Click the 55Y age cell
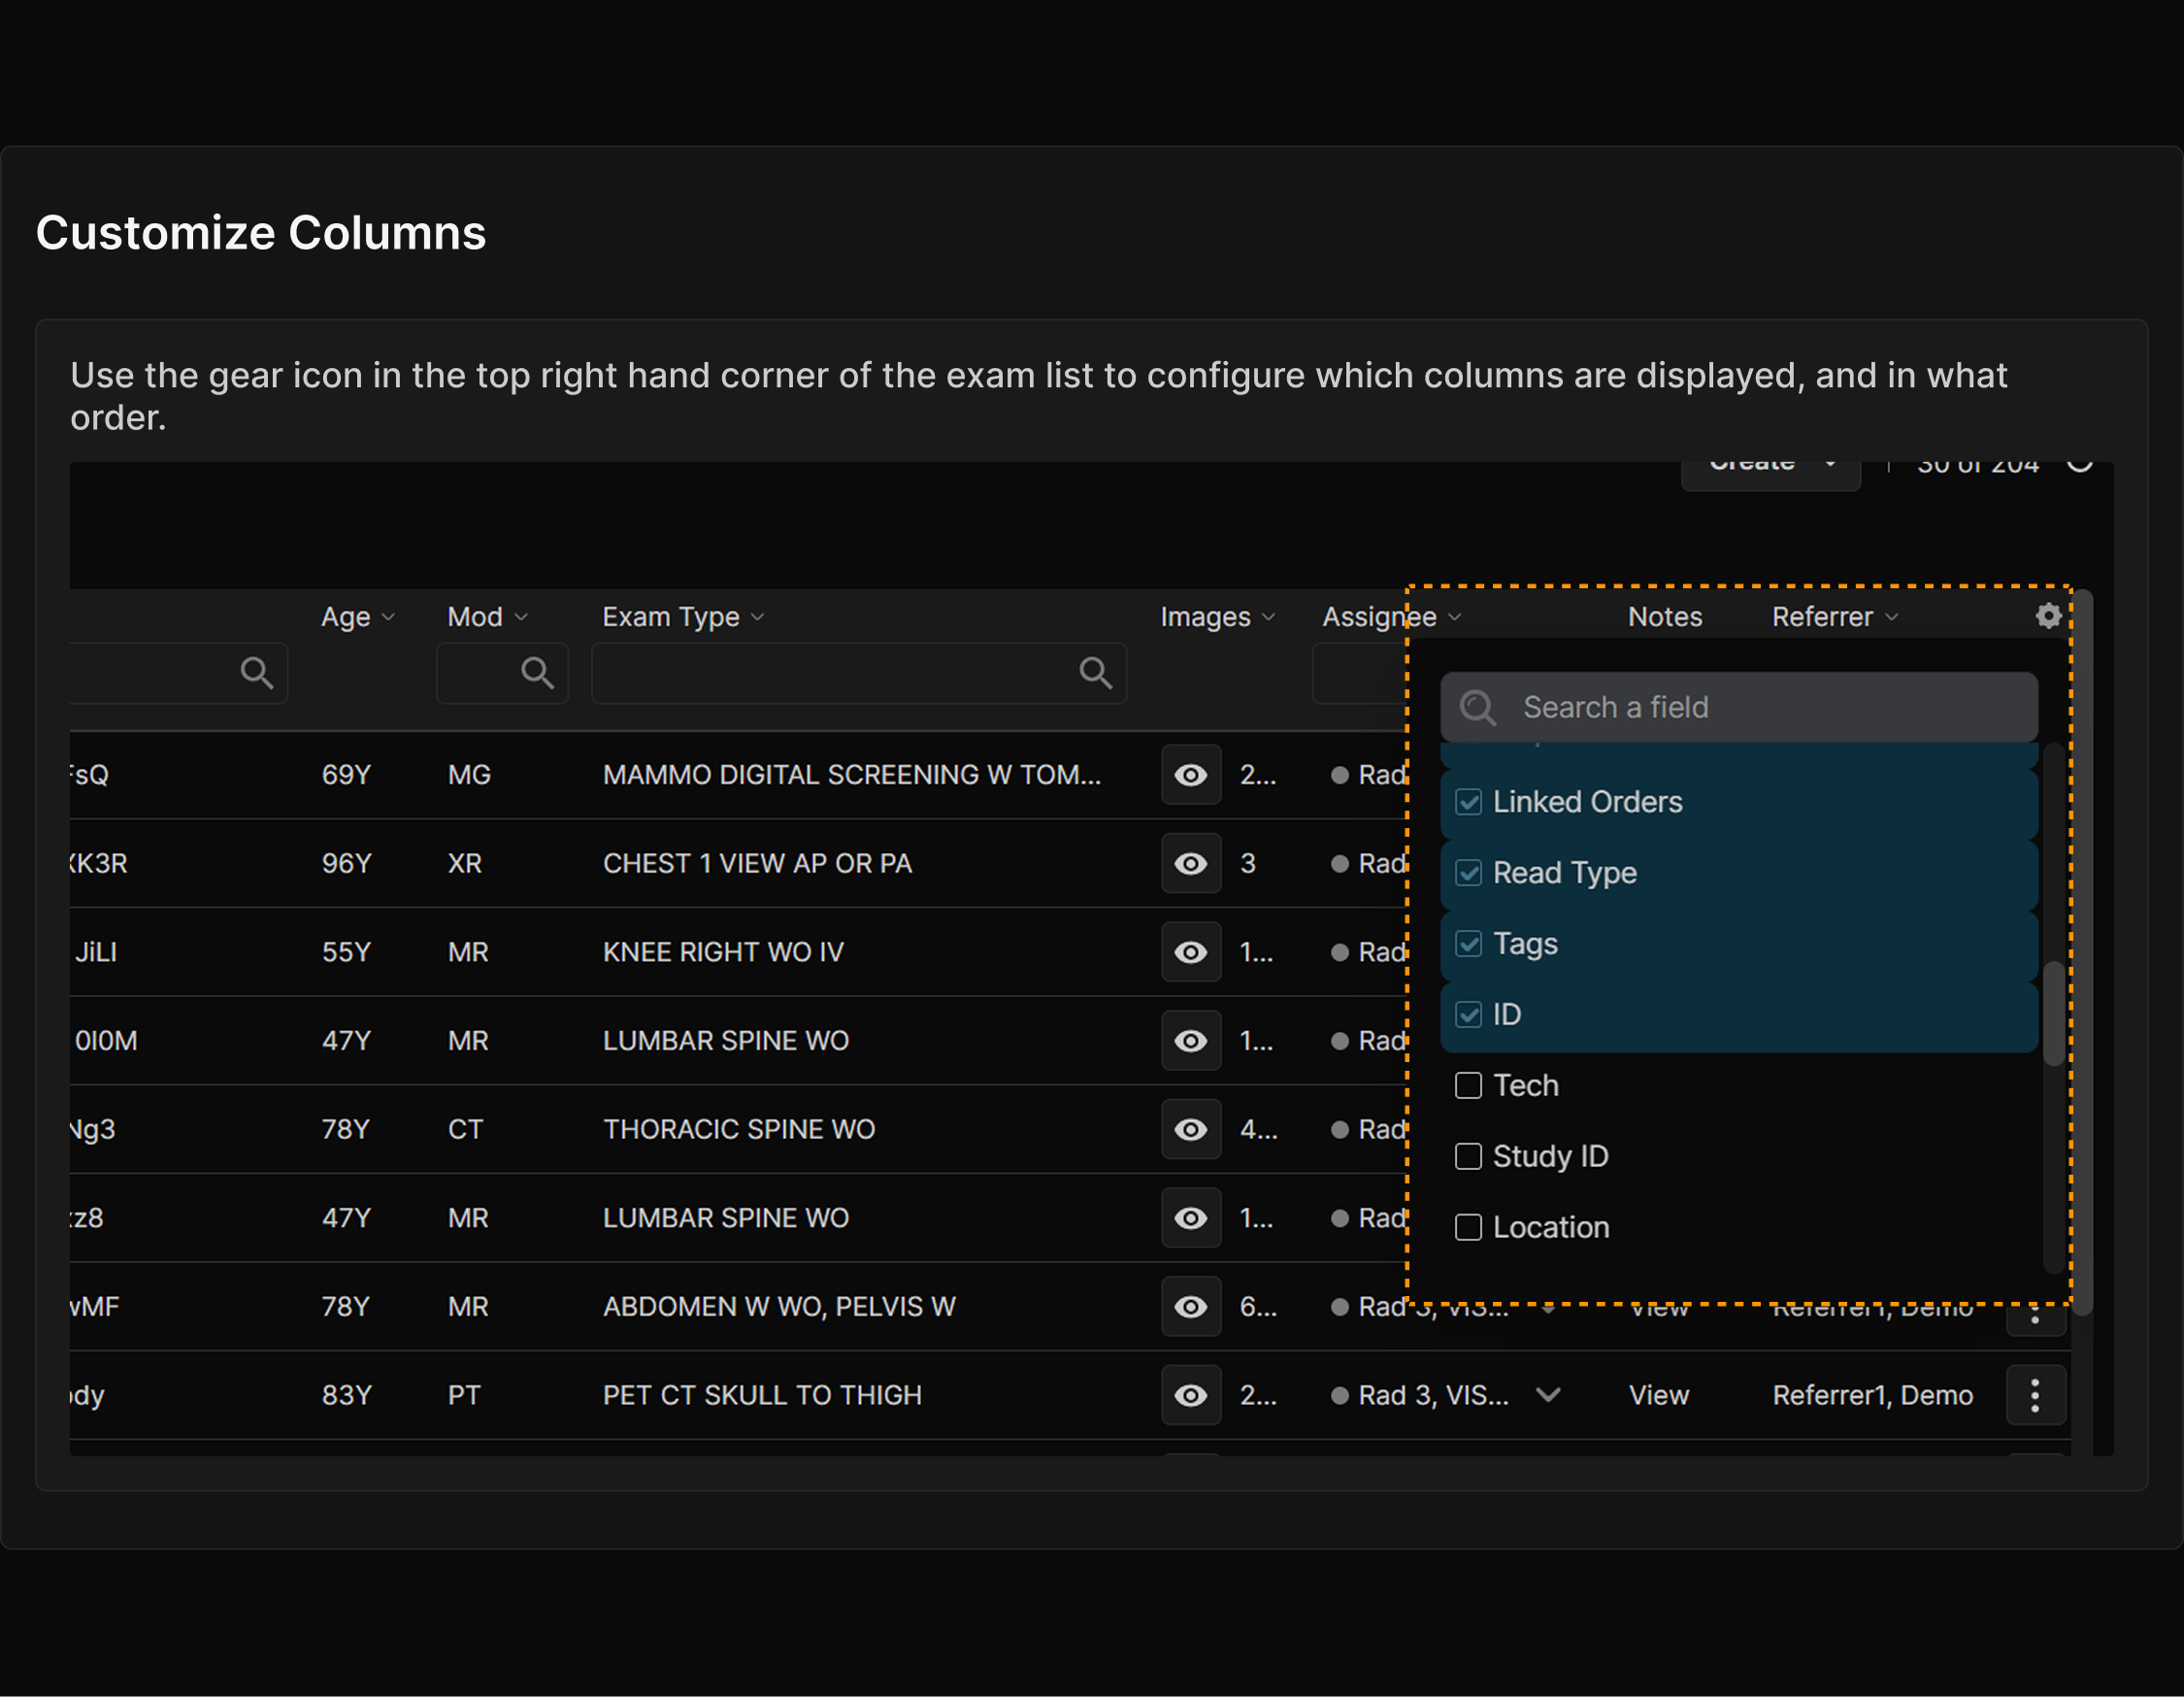This screenshot has height=1697, width=2184. point(346,952)
